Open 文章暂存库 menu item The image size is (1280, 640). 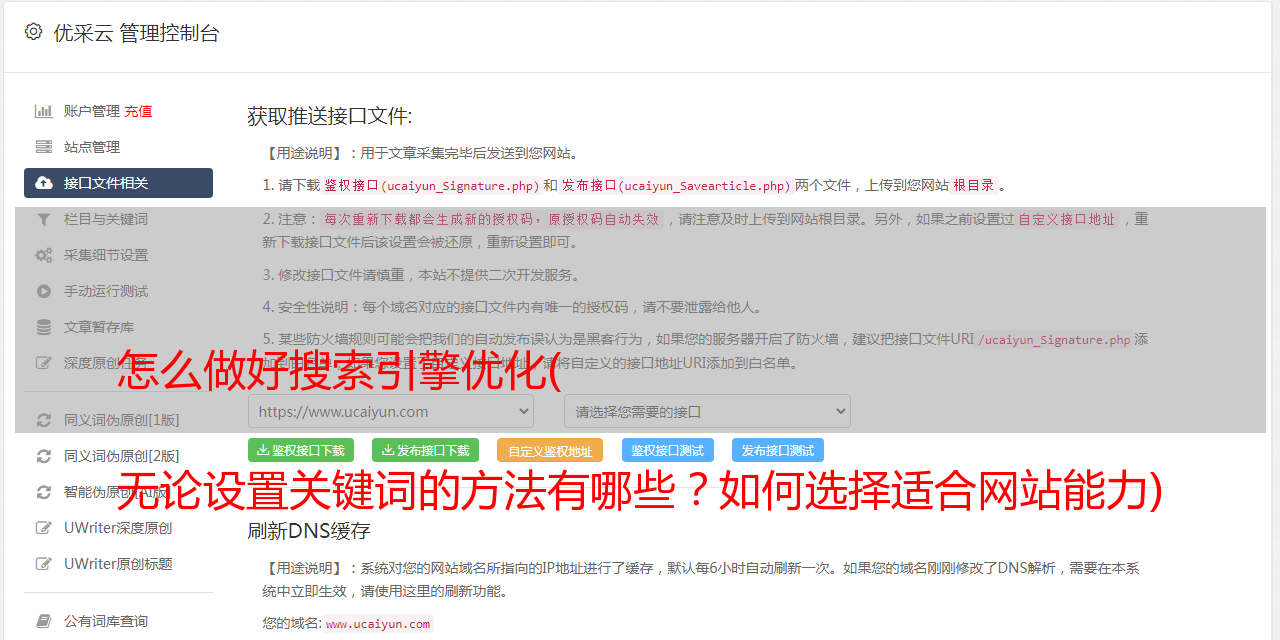point(118,327)
